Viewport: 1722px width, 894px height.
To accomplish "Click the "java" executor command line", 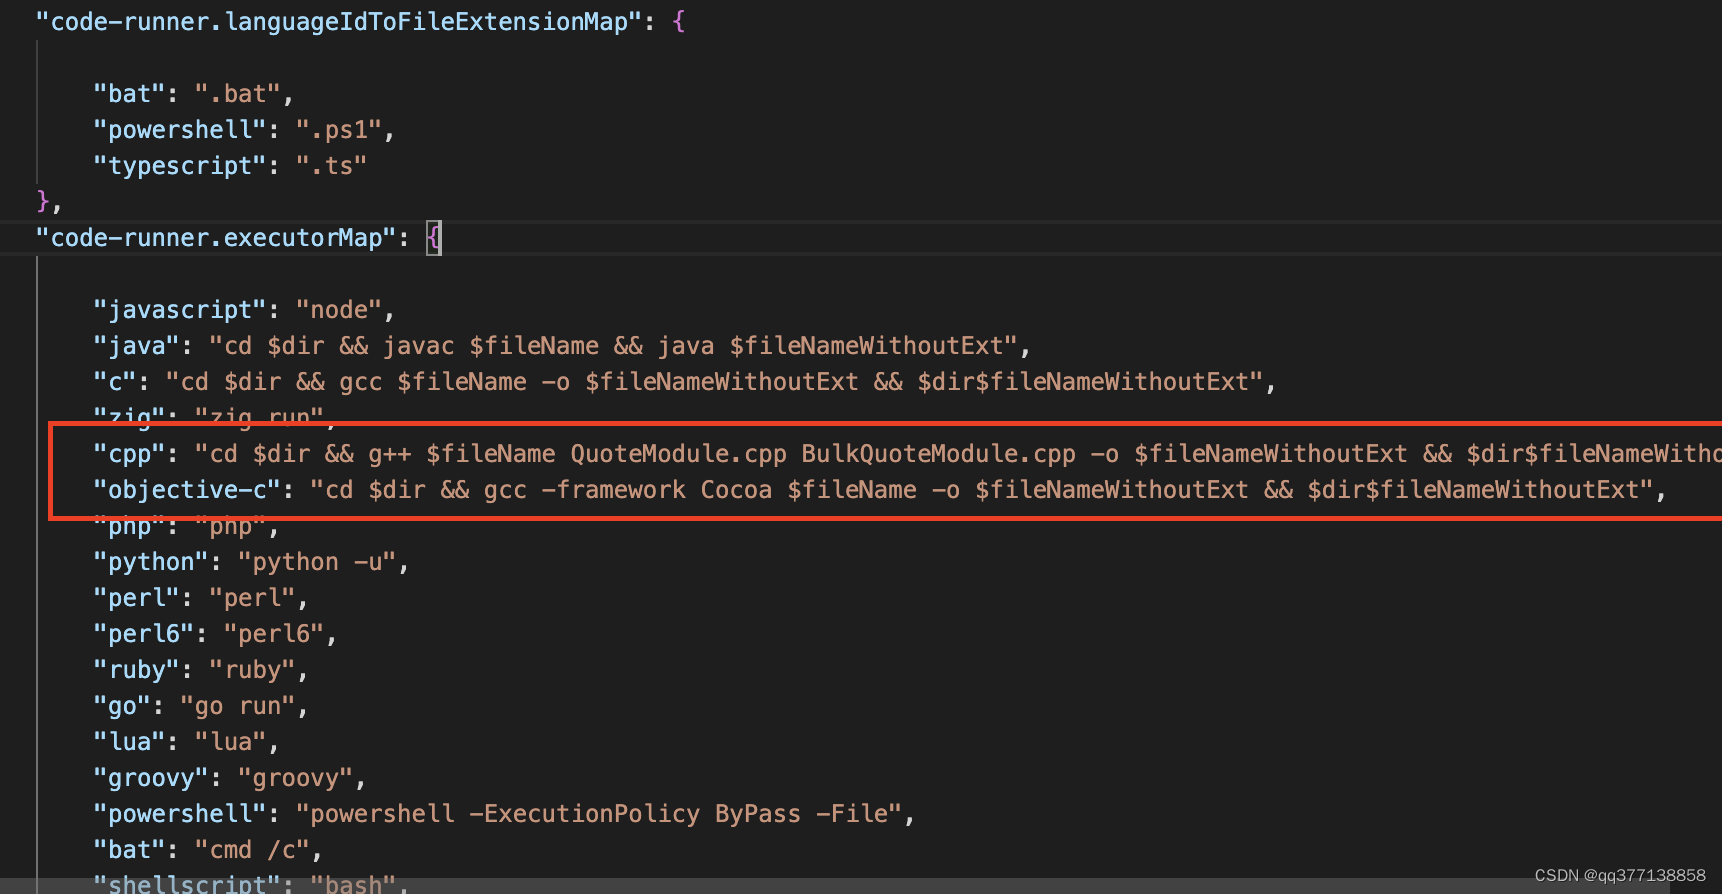I will 562,346.
